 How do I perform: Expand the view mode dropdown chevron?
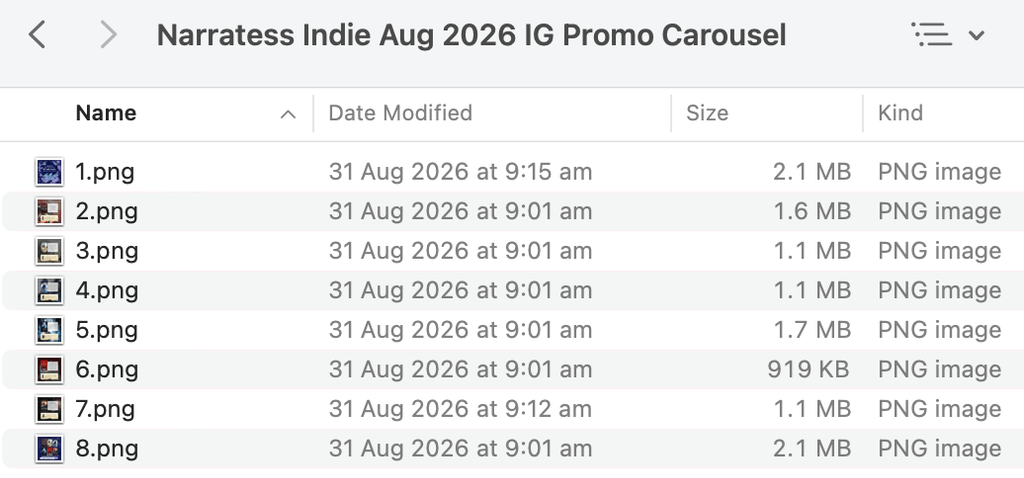(x=976, y=35)
